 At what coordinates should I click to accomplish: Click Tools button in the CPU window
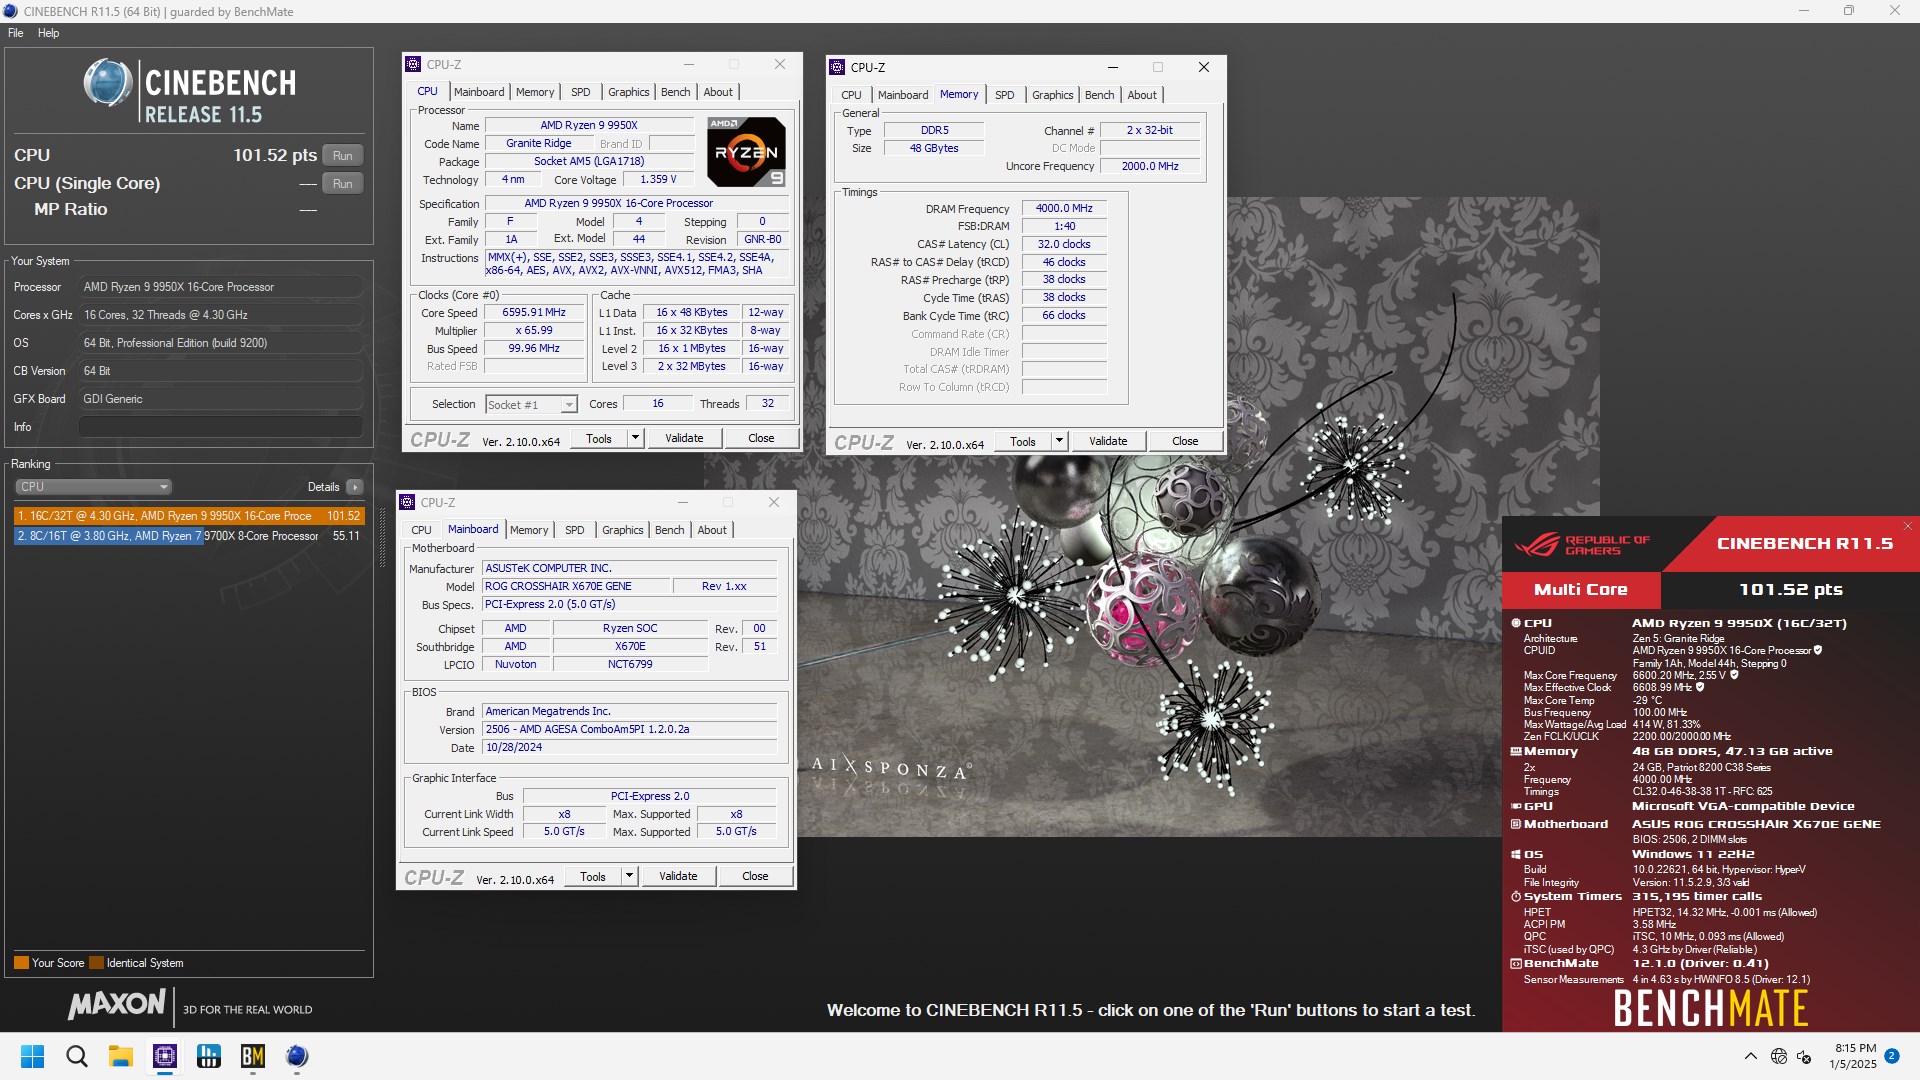pyautogui.click(x=598, y=438)
